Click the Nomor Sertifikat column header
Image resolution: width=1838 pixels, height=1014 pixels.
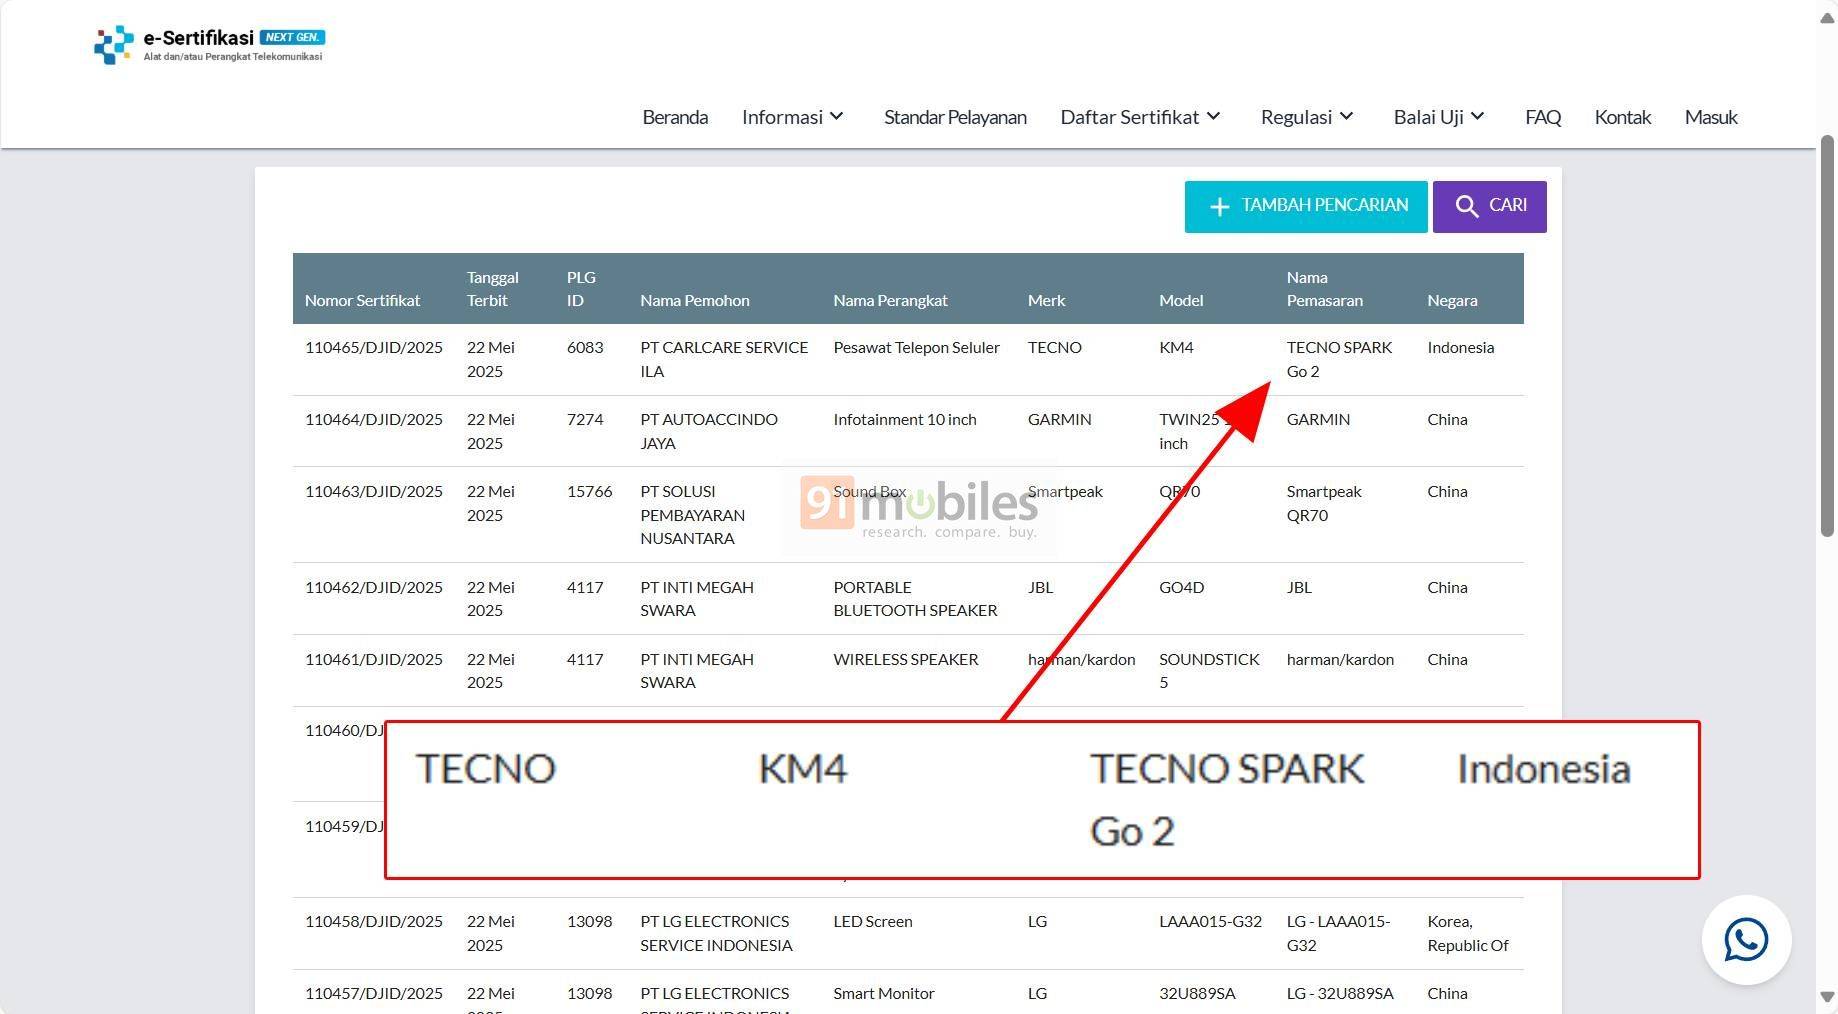362,300
